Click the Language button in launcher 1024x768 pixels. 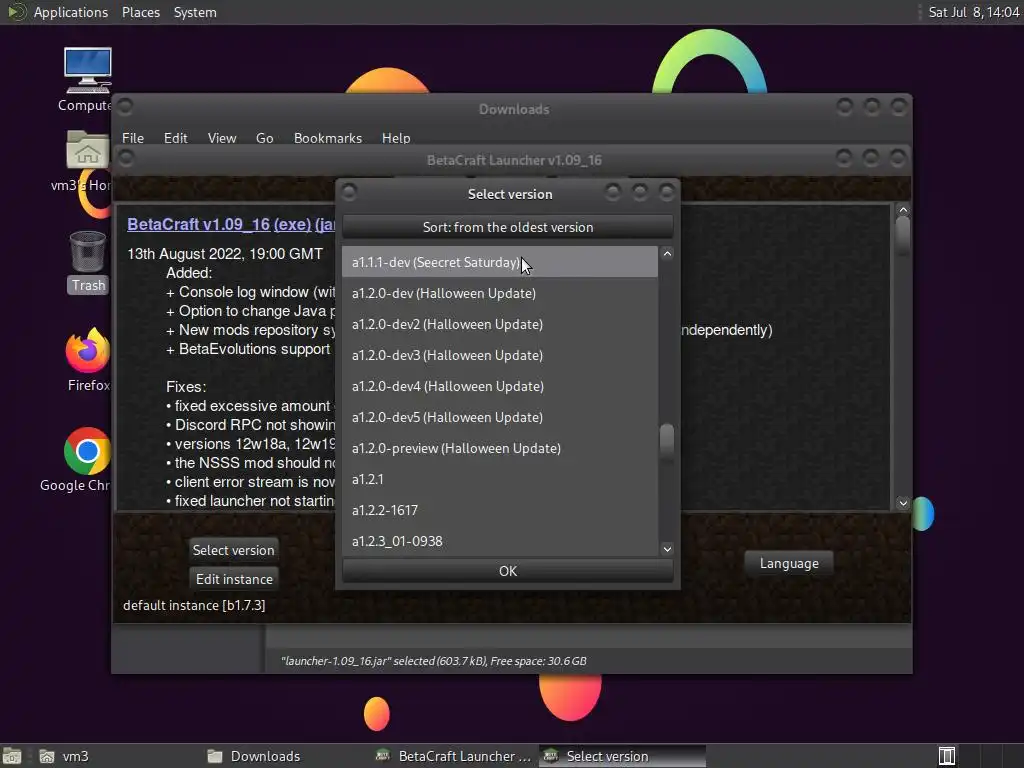click(788, 563)
